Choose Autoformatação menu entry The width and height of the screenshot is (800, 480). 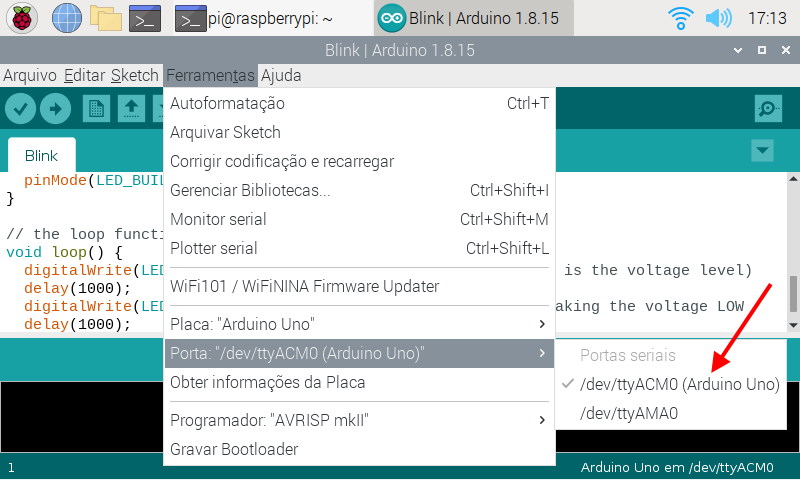[x=359, y=104]
